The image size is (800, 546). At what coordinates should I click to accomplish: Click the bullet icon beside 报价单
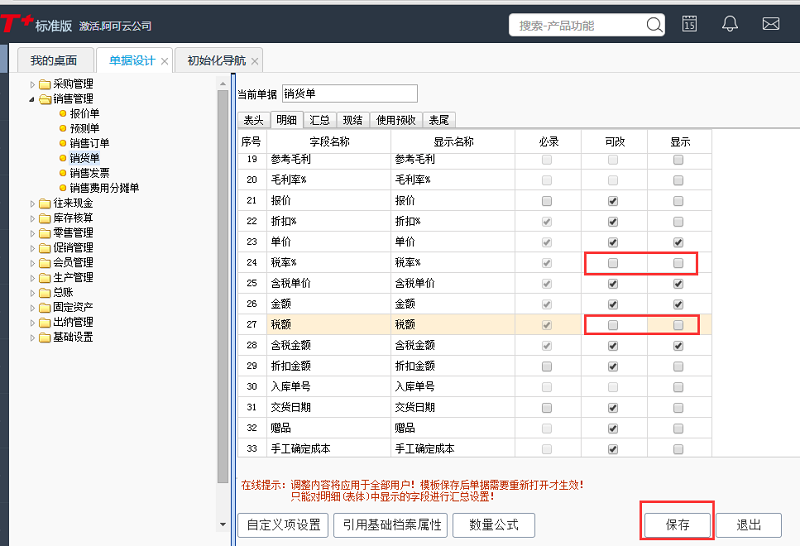pos(63,113)
